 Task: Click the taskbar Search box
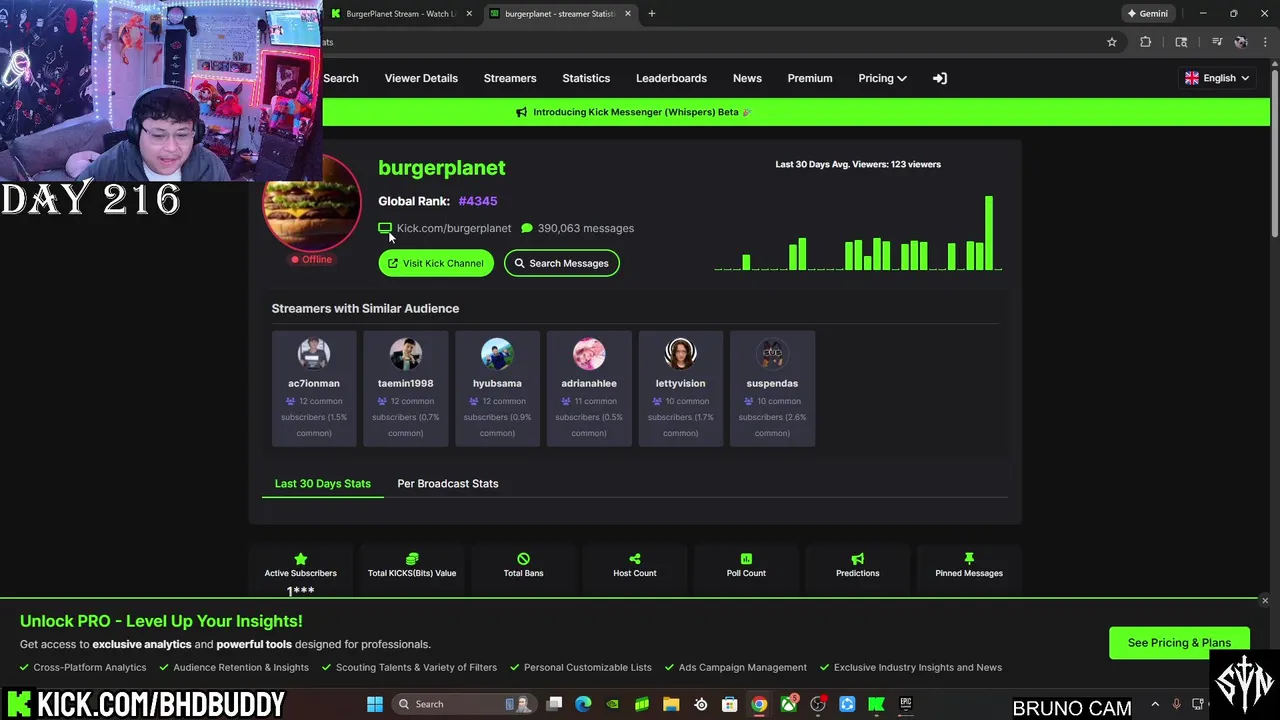pos(465,704)
